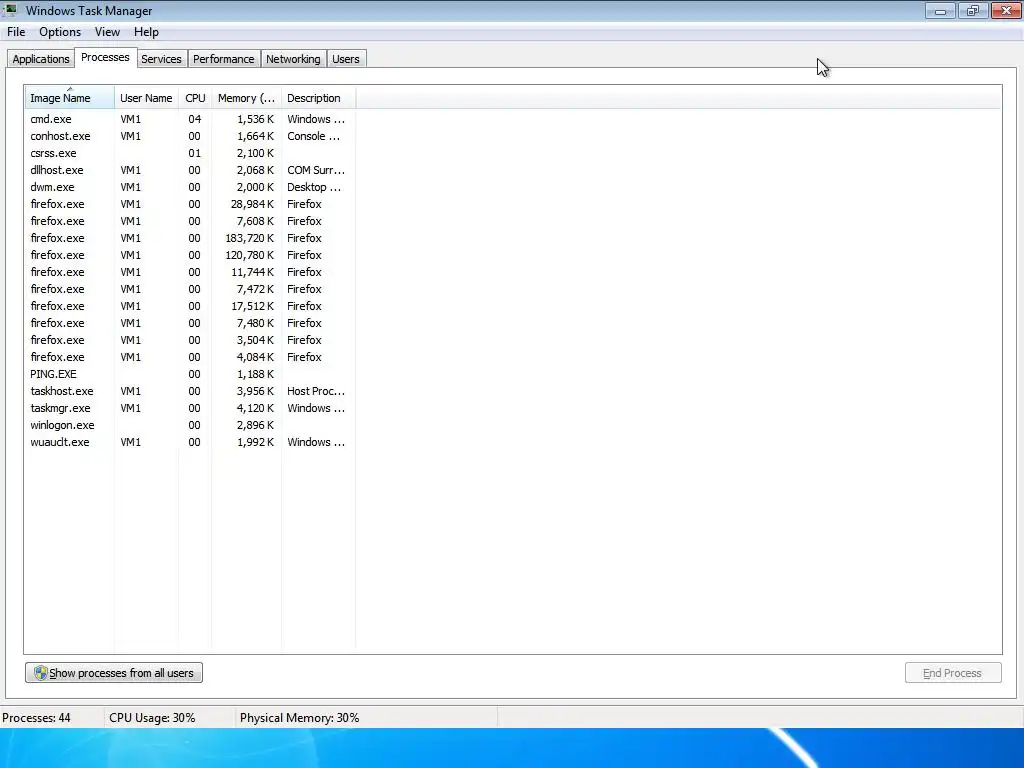Select firefox.exe using 11,744 K
Screen dimensions: 1024x768
point(189,272)
